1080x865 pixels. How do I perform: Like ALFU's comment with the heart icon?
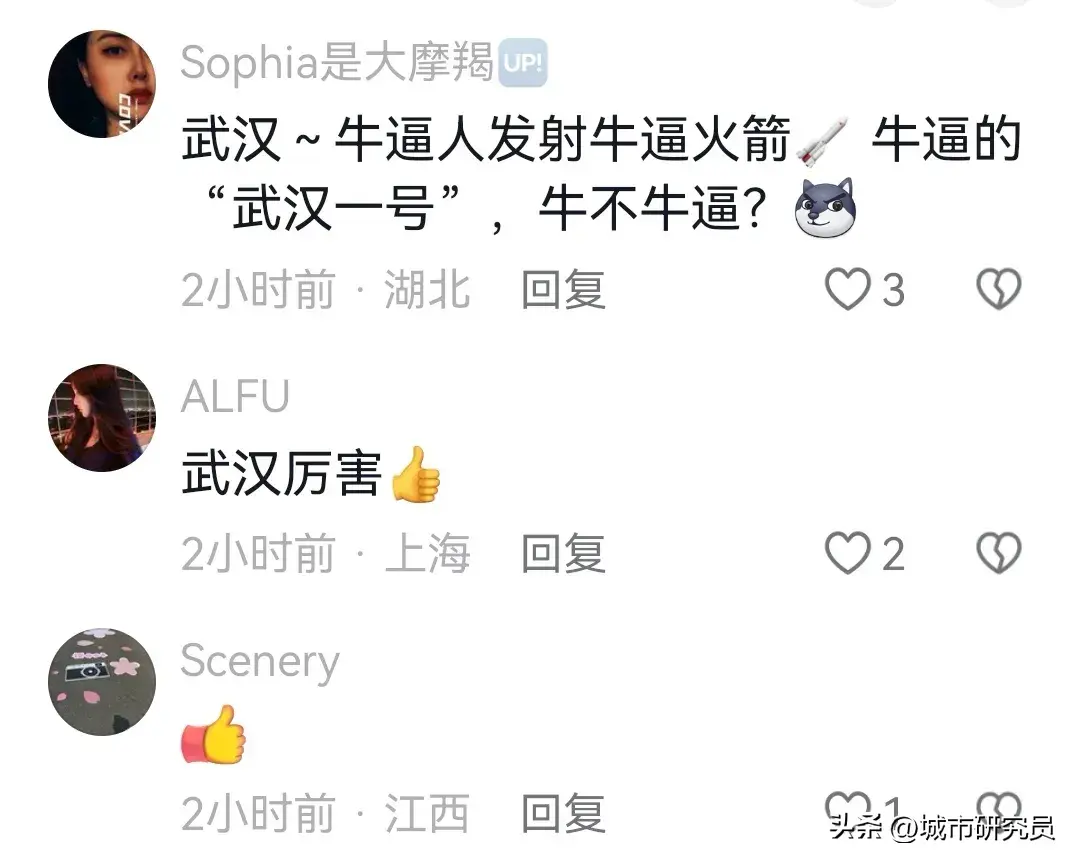point(847,552)
